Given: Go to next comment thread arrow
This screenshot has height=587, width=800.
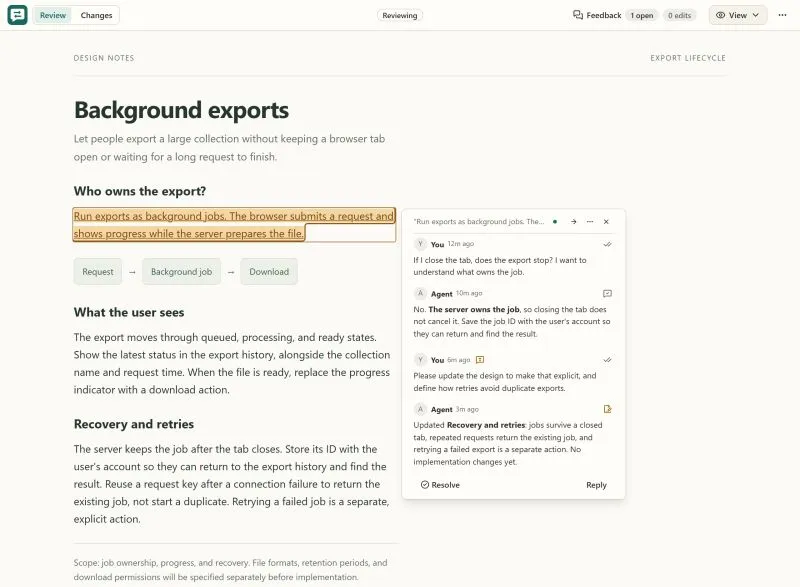Looking at the screenshot, I should point(573,222).
